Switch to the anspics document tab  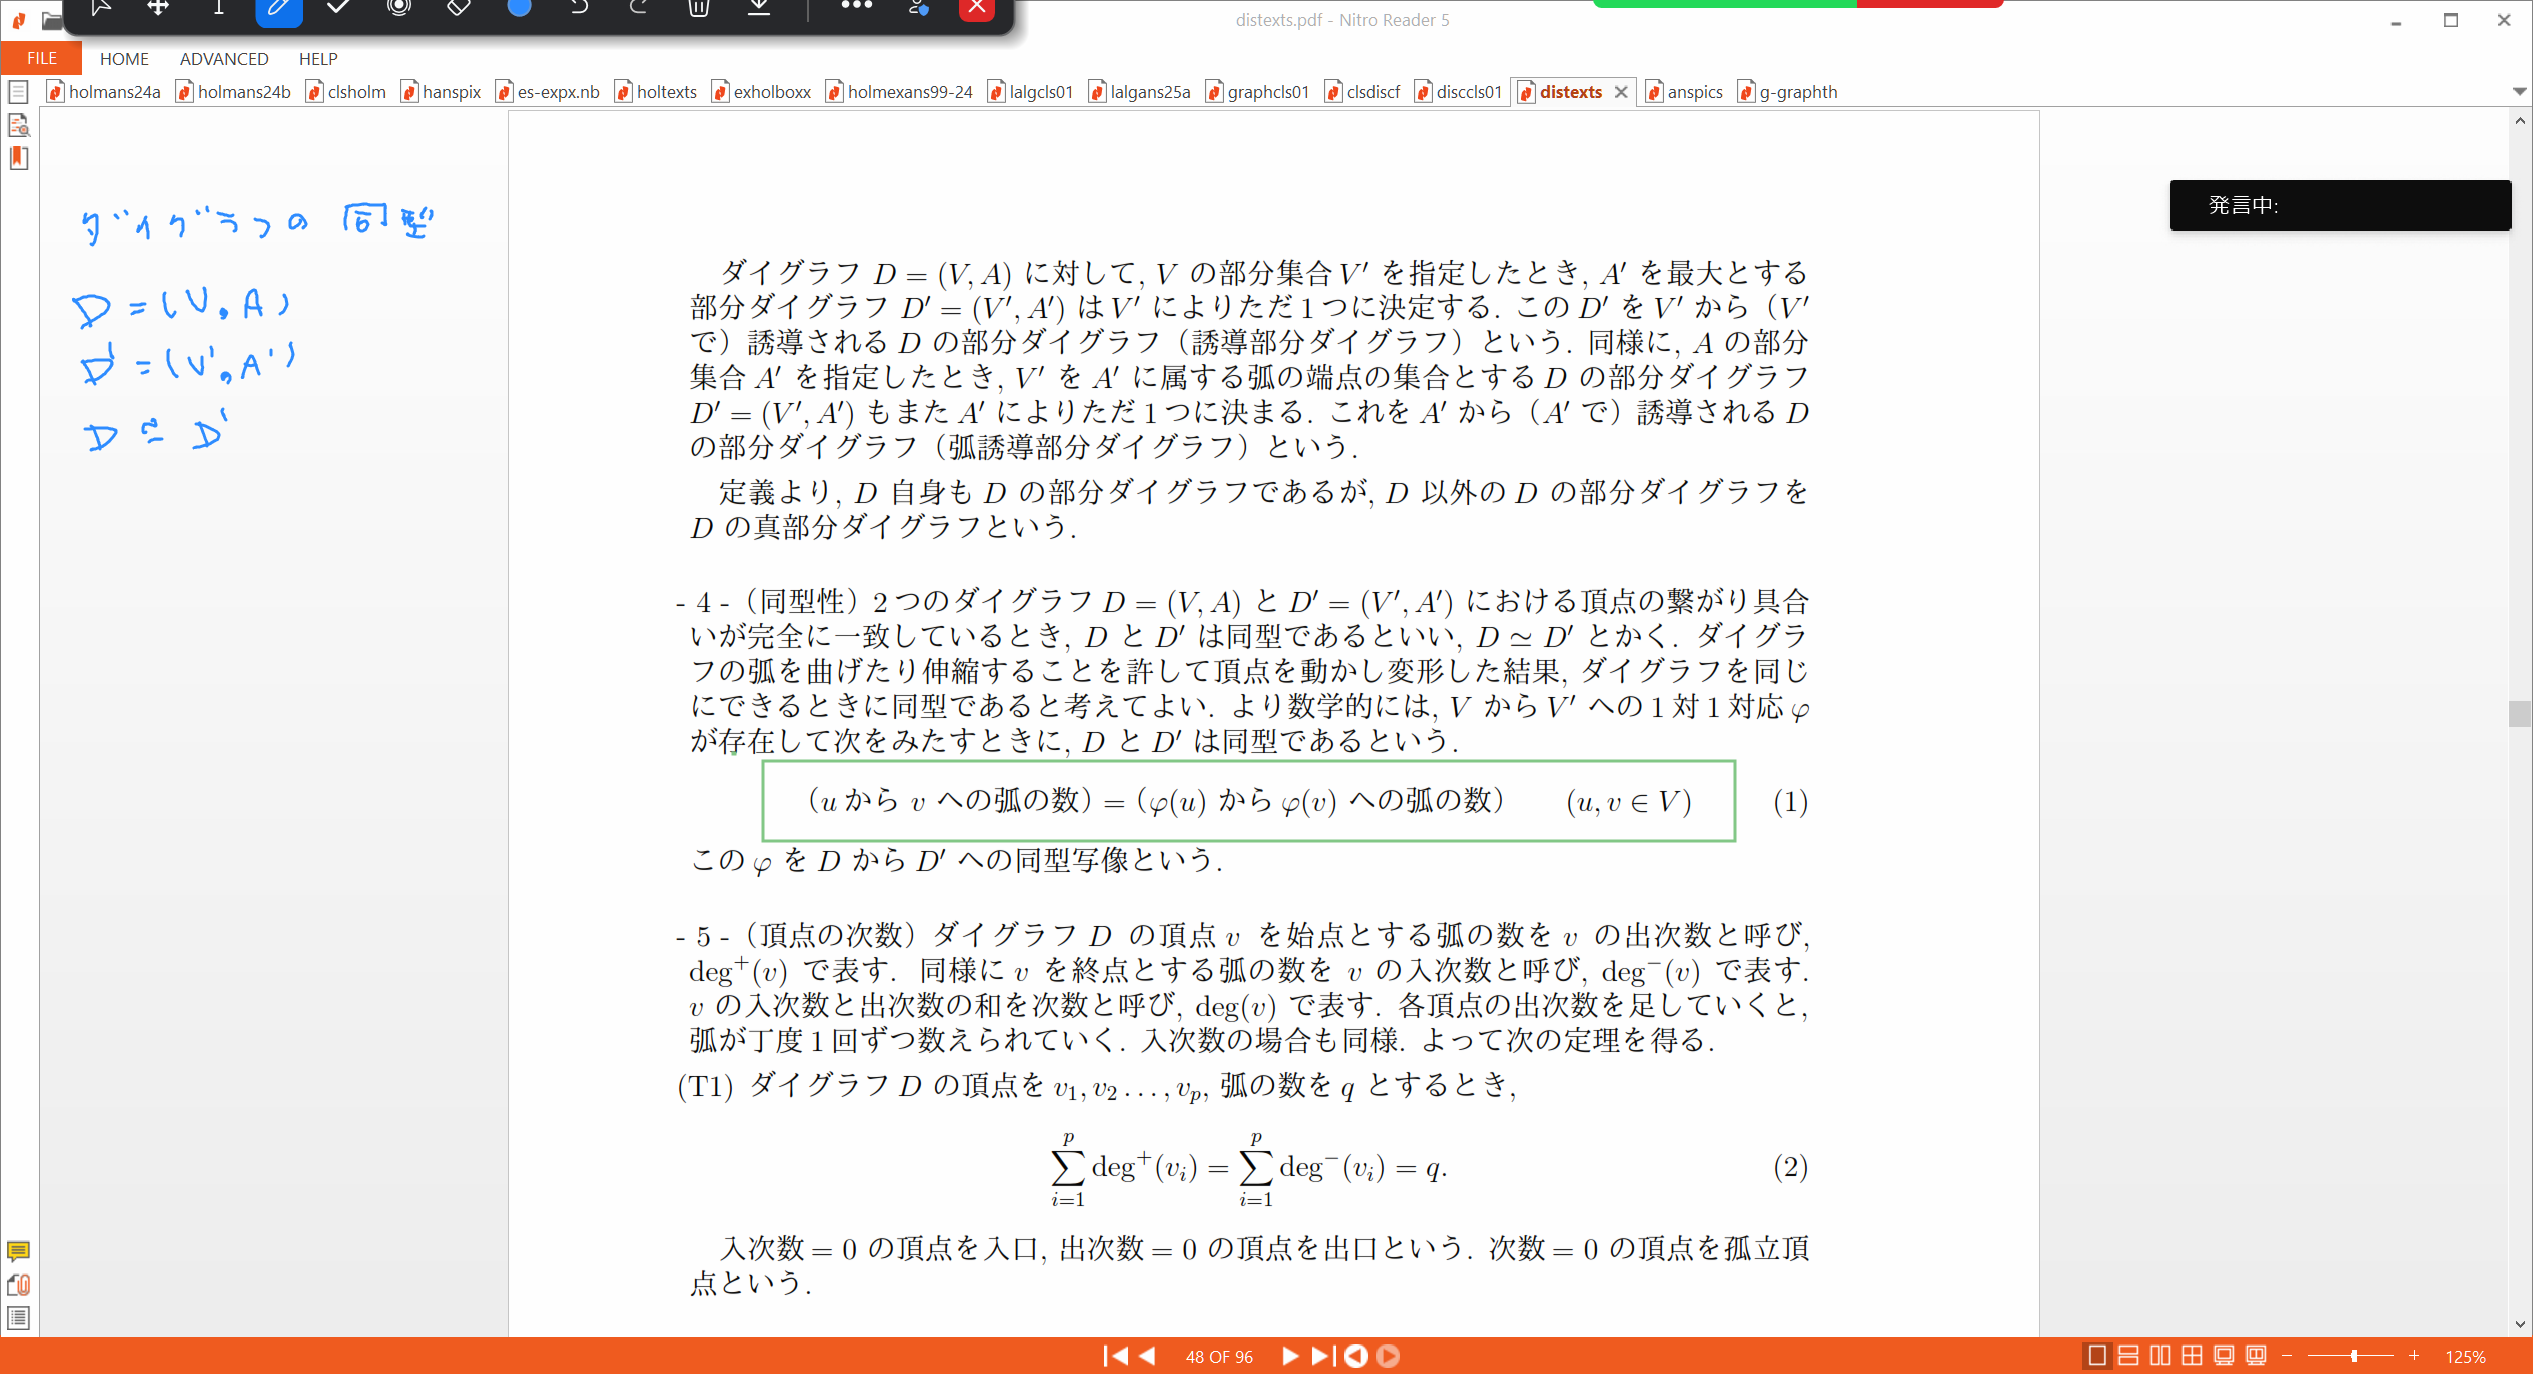click(x=1685, y=92)
